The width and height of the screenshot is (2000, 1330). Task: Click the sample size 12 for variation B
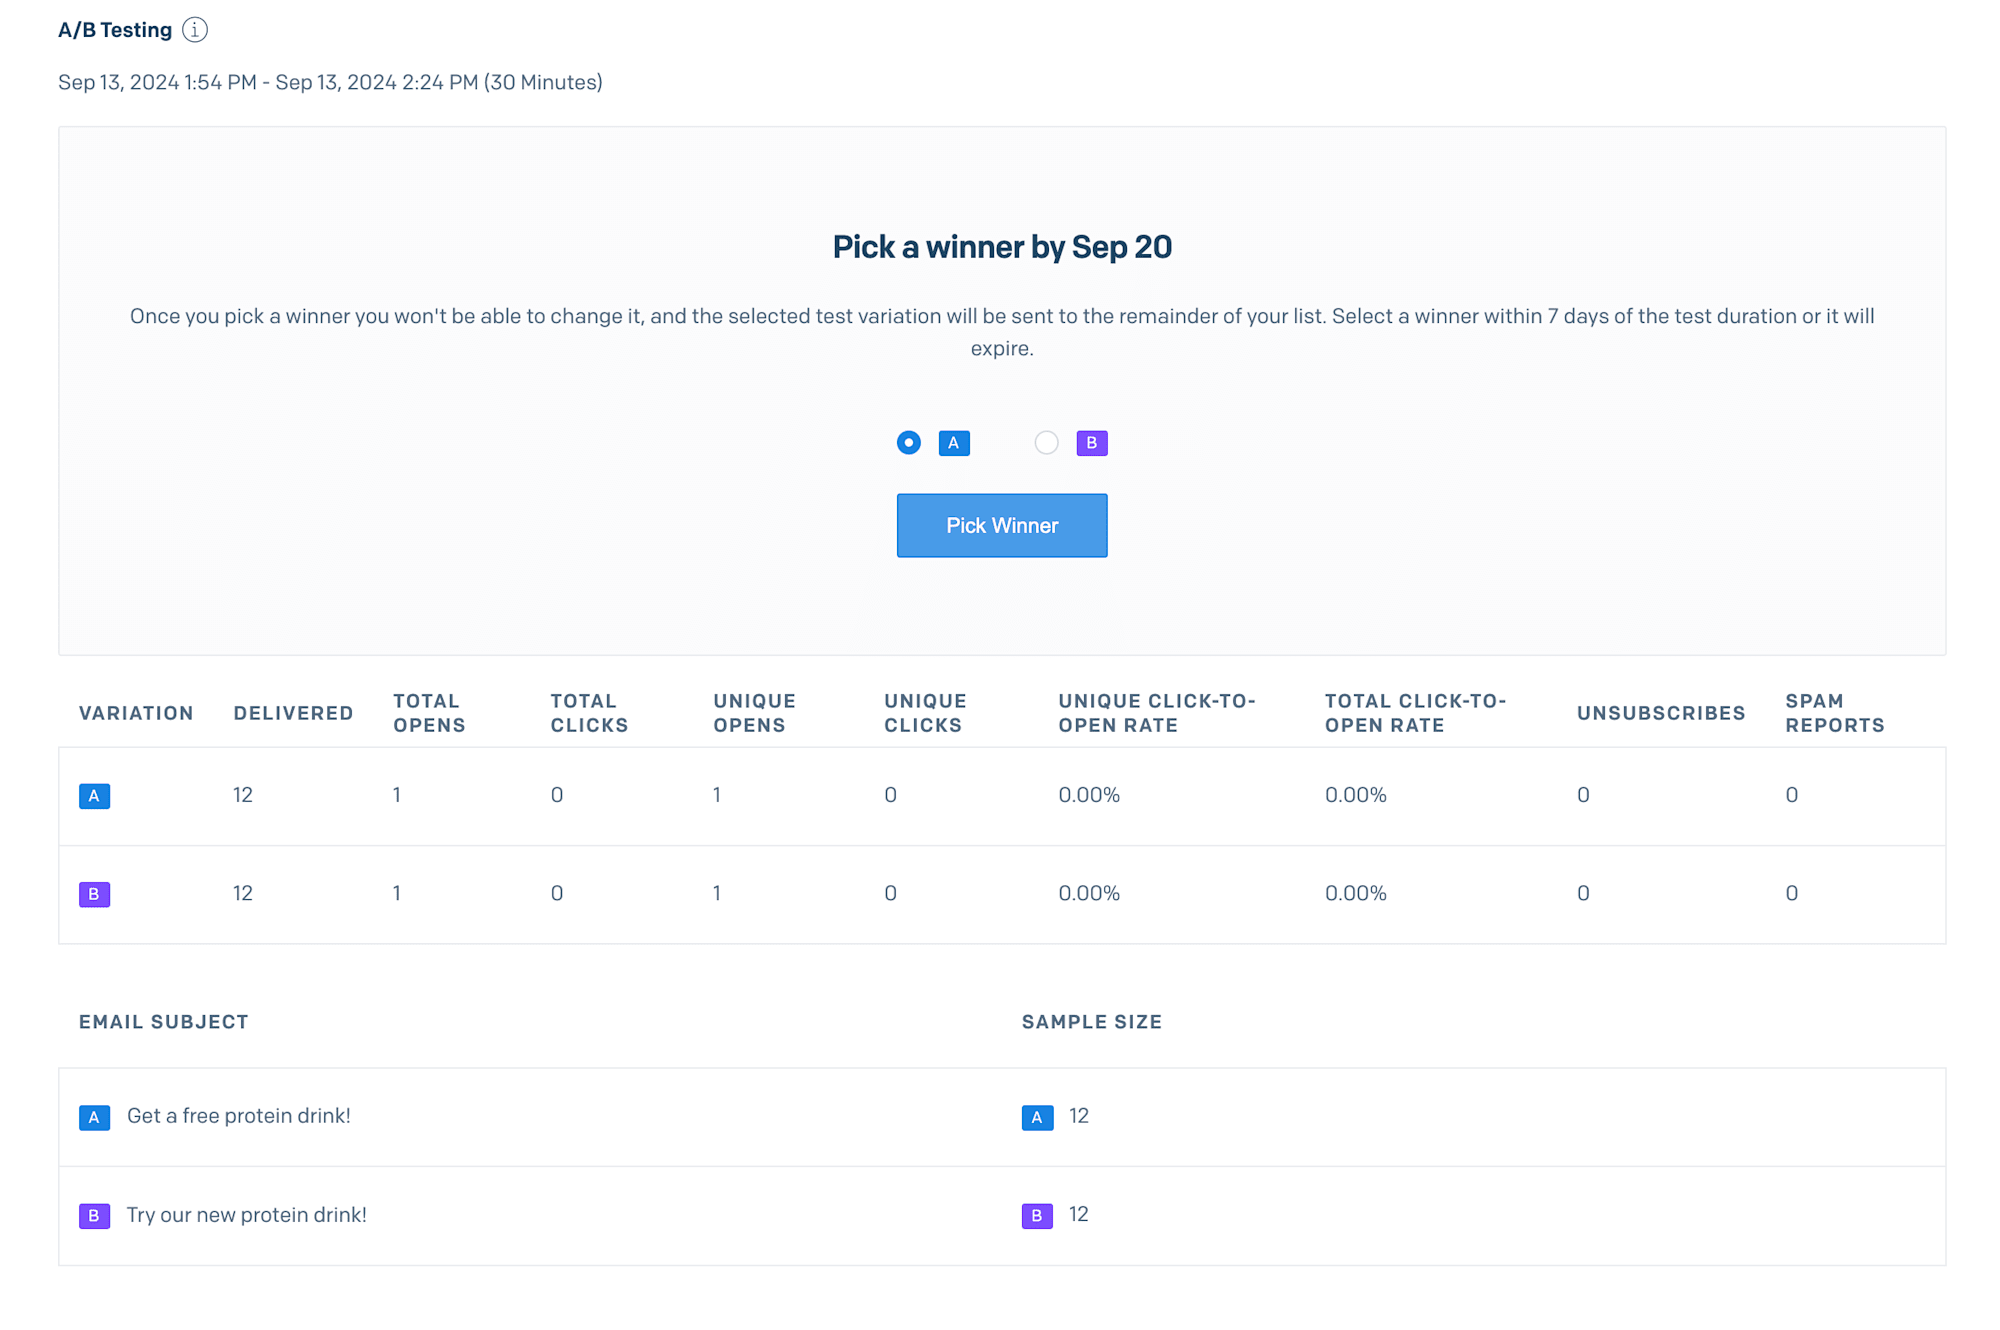pyautogui.click(x=1079, y=1214)
